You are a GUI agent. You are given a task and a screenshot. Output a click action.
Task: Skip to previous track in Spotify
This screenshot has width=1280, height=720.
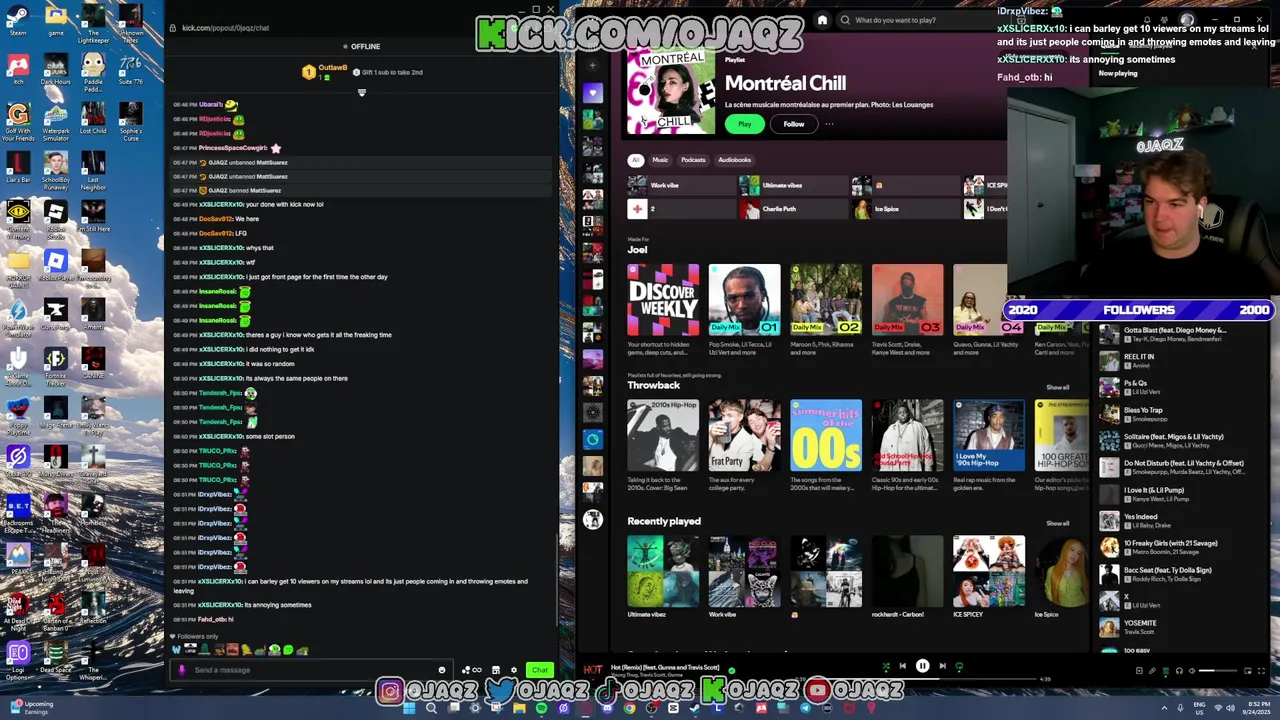[x=902, y=666]
